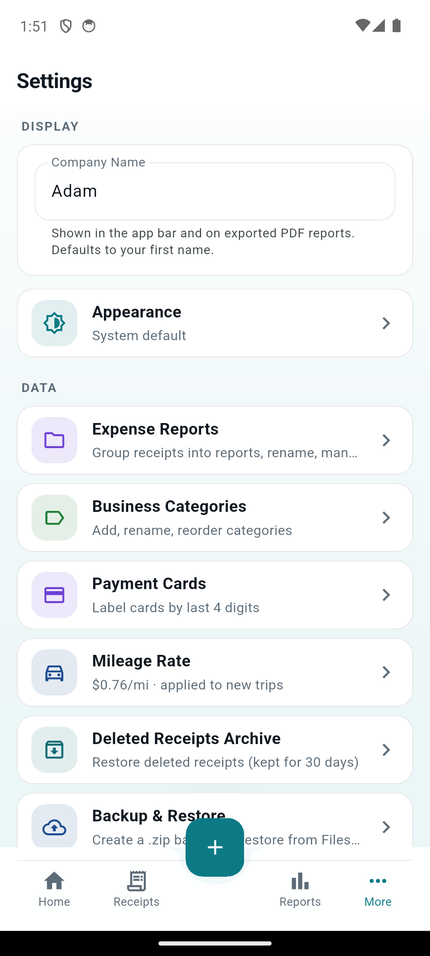Tap the Deleted Receipts Archive box icon
Image resolution: width=430 pixels, height=956 pixels.
[54, 750]
